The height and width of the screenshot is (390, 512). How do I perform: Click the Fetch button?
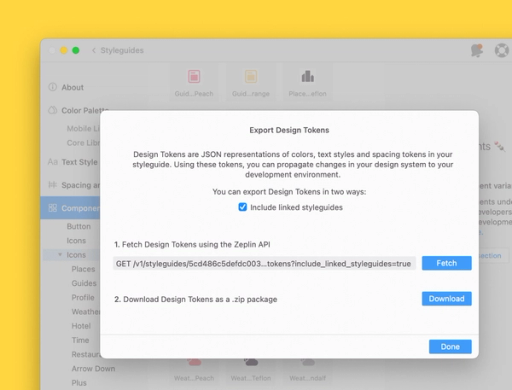coord(447,263)
